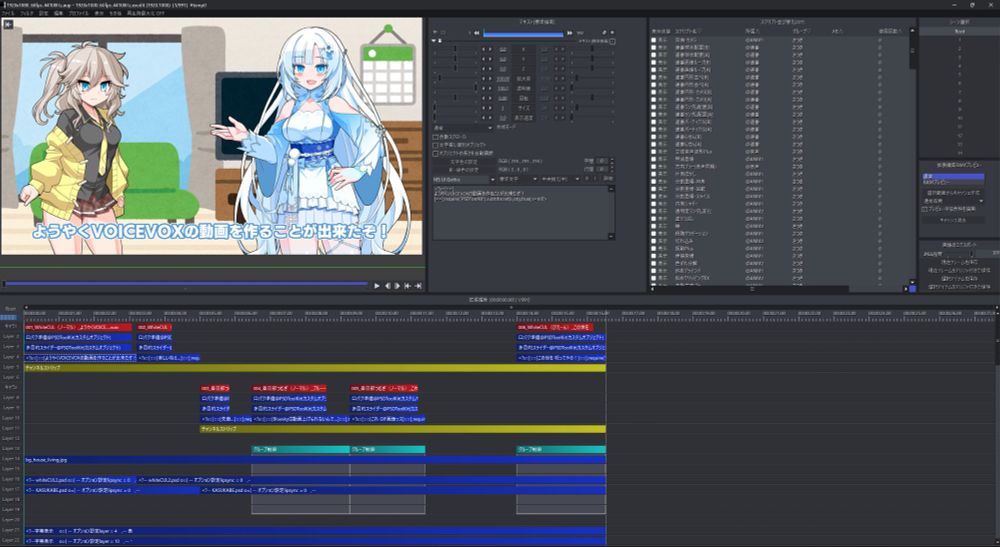1000x547 pixels.
Task: Select the highlighted 通常 entry in RAM preview
Action: point(953,176)
